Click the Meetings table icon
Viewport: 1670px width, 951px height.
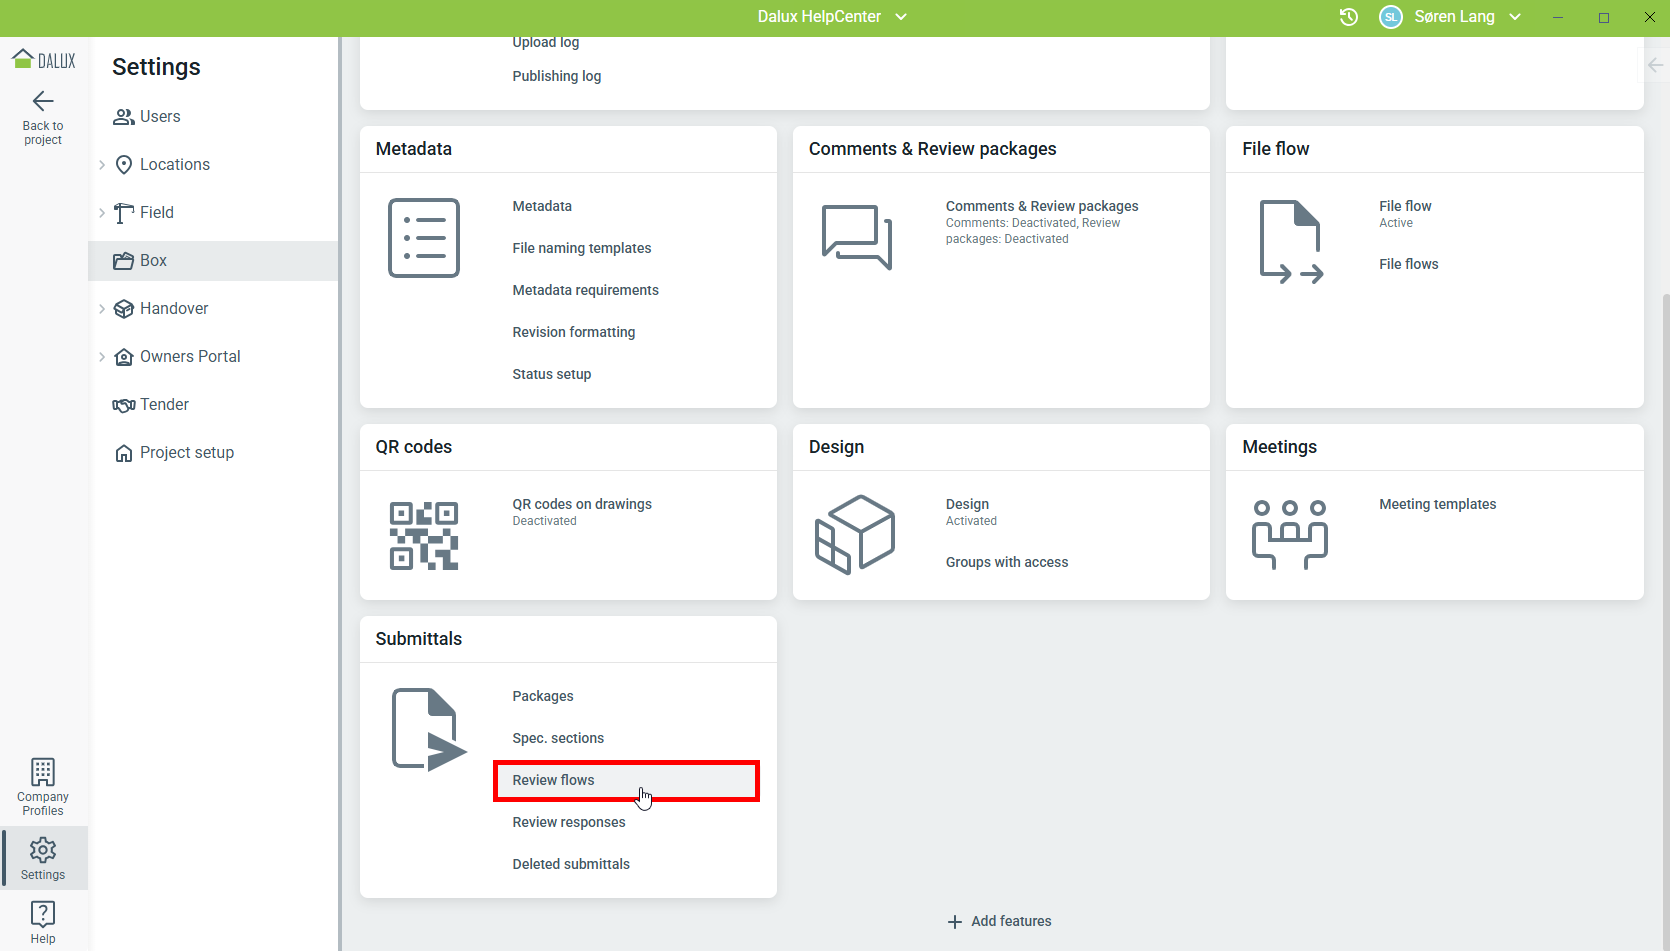[1290, 535]
